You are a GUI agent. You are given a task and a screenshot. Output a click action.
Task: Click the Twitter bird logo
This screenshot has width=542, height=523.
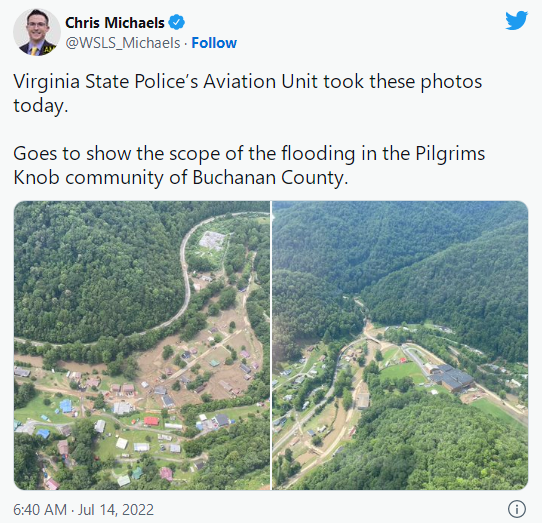(516, 20)
